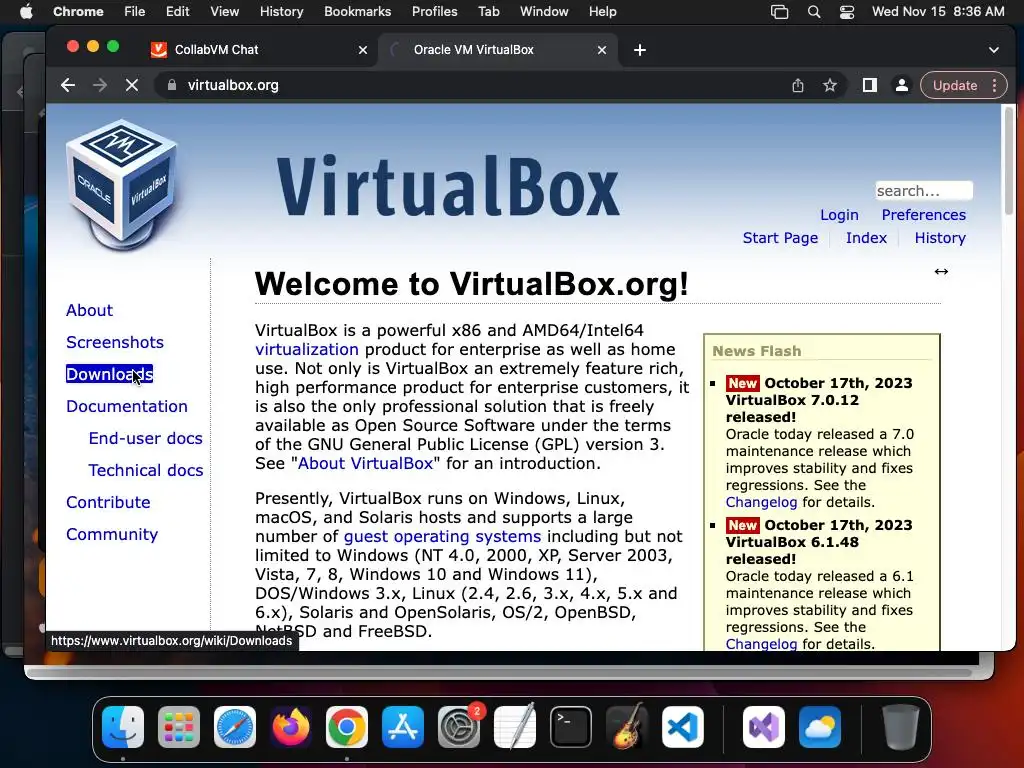Click the Index link
This screenshot has height=768, width=1024.
866,238
